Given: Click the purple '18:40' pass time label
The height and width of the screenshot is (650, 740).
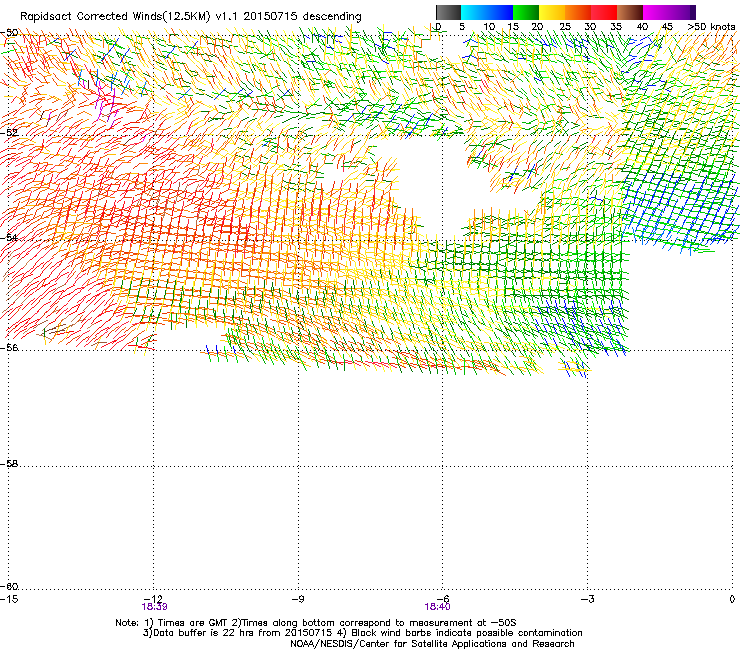Looking at the screenshot, I should tap(437, 607).
